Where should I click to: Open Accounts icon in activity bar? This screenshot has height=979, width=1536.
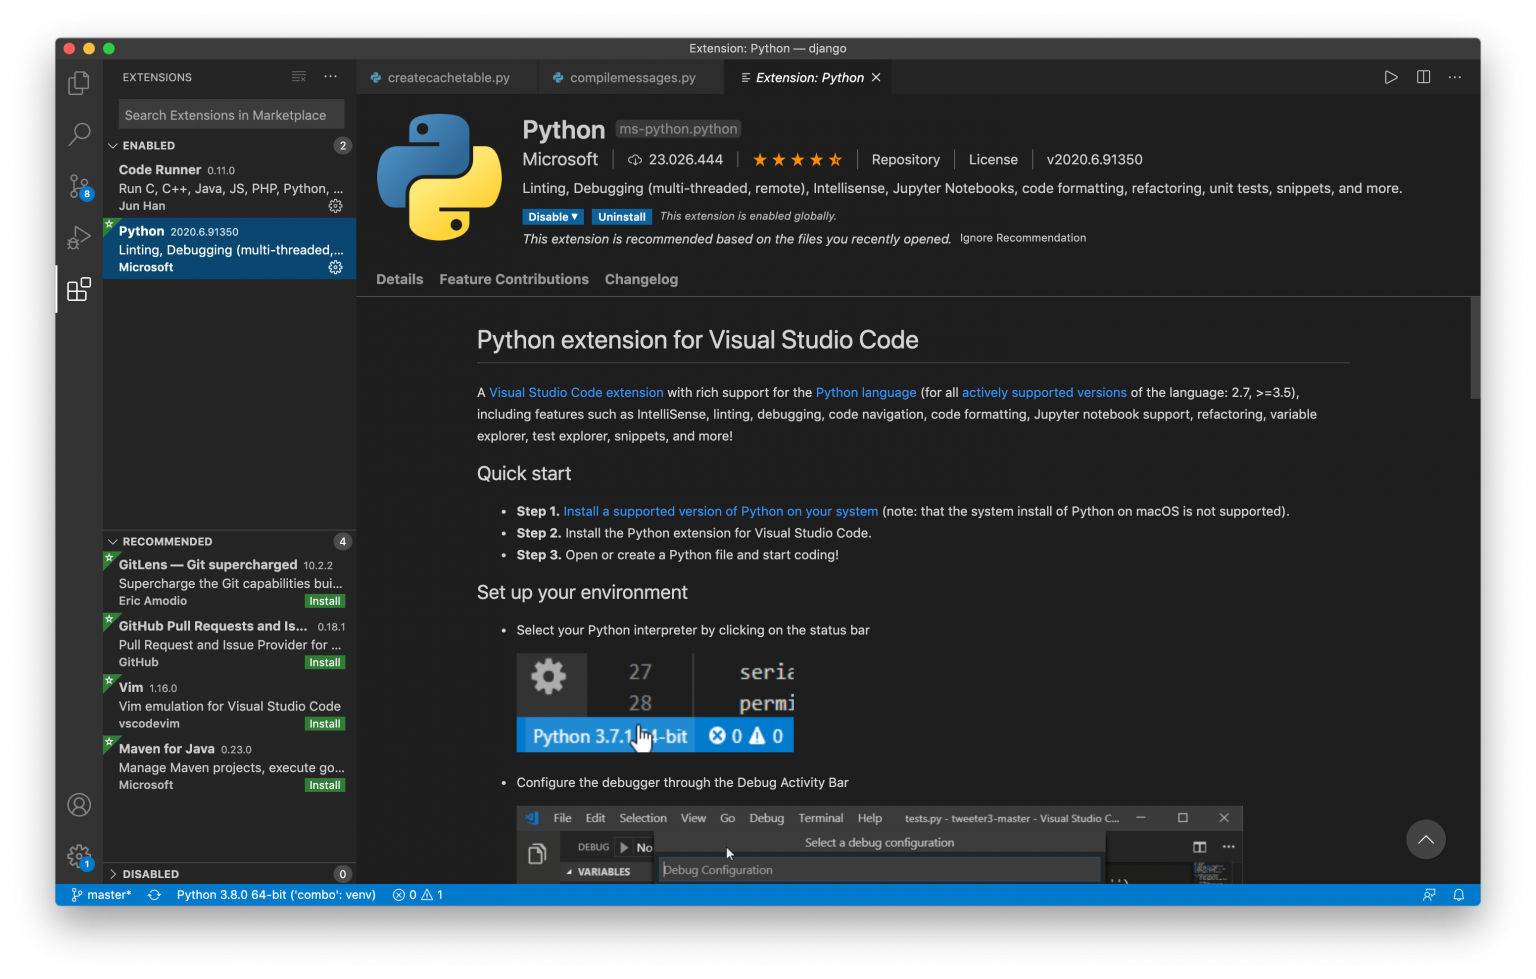point(79,805)
